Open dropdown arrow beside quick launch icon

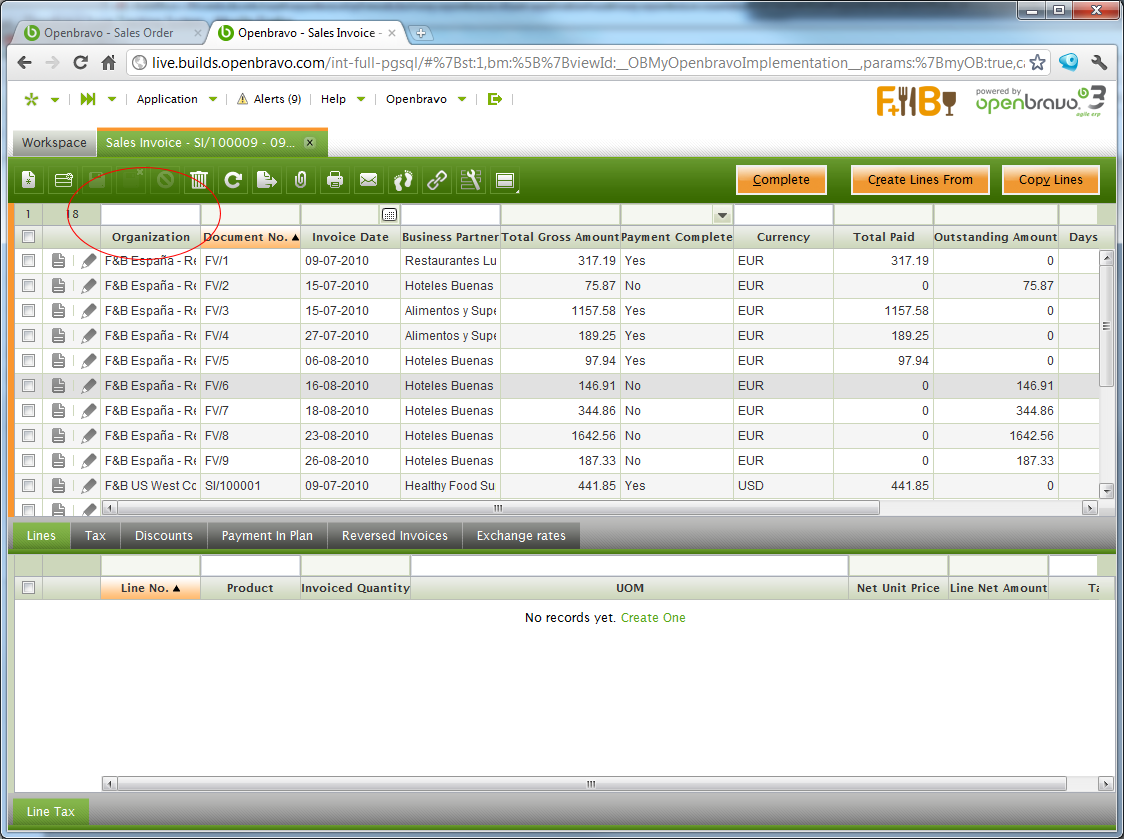coord(112,100)
